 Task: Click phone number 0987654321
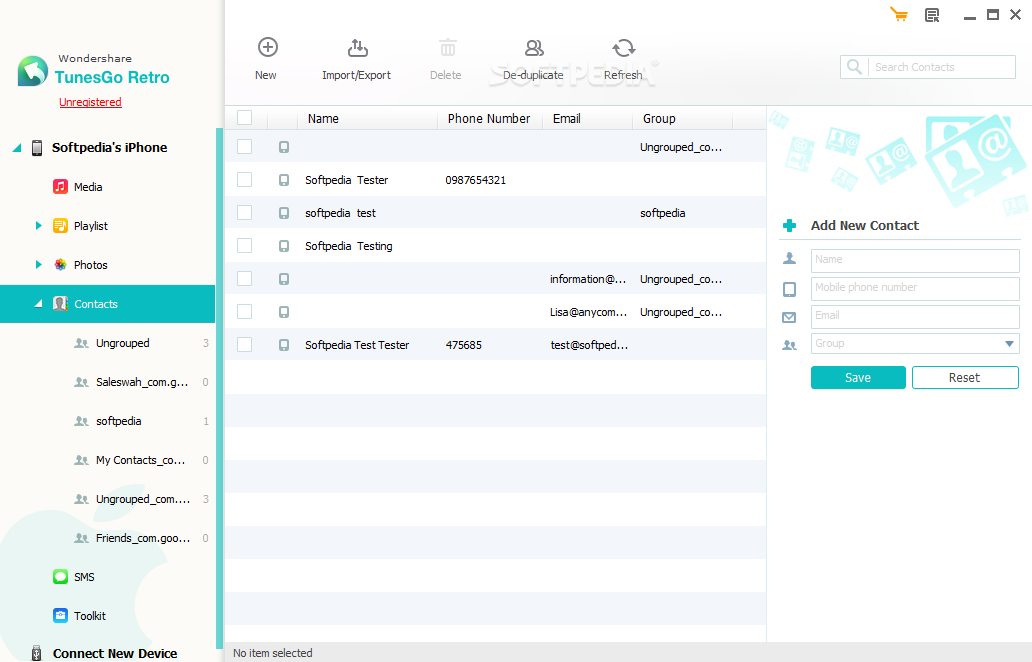click(x=475, y=180)
